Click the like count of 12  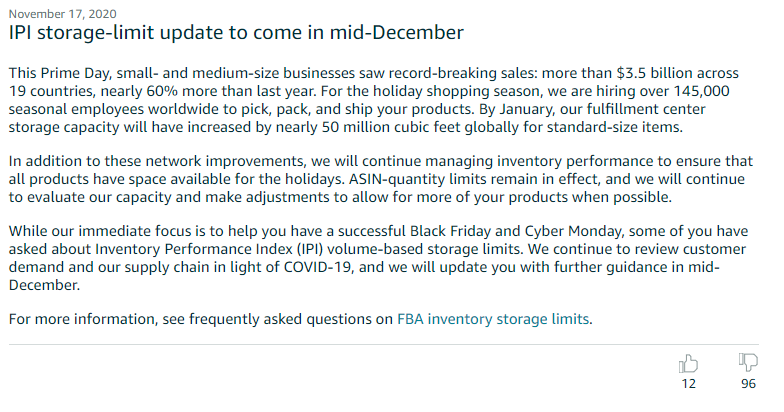click(x=688, y=384)
